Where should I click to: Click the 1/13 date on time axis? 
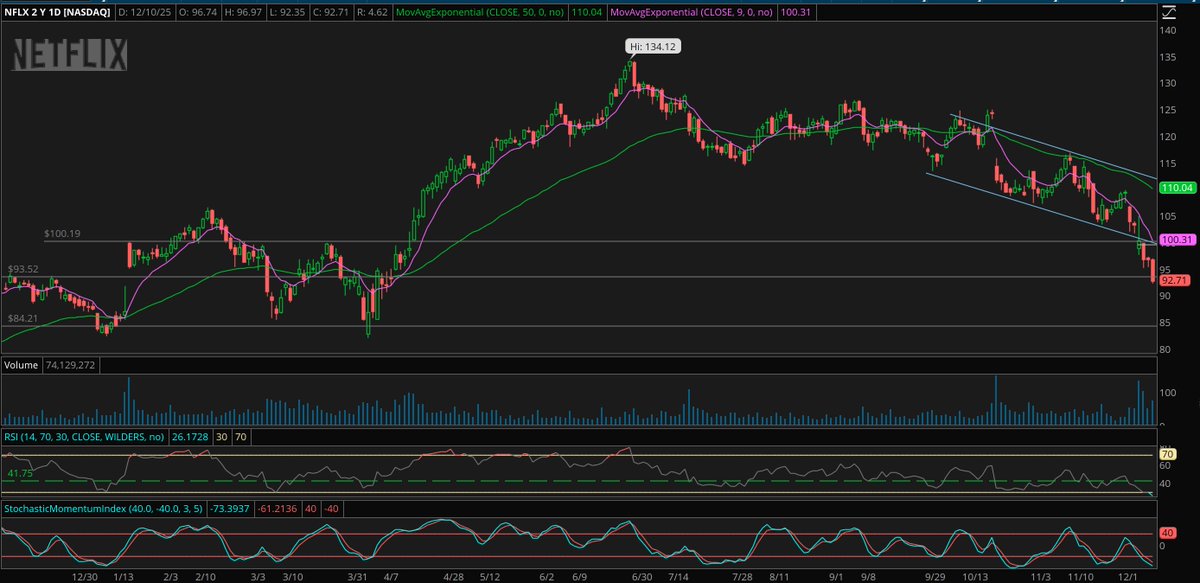pos(123,577)
